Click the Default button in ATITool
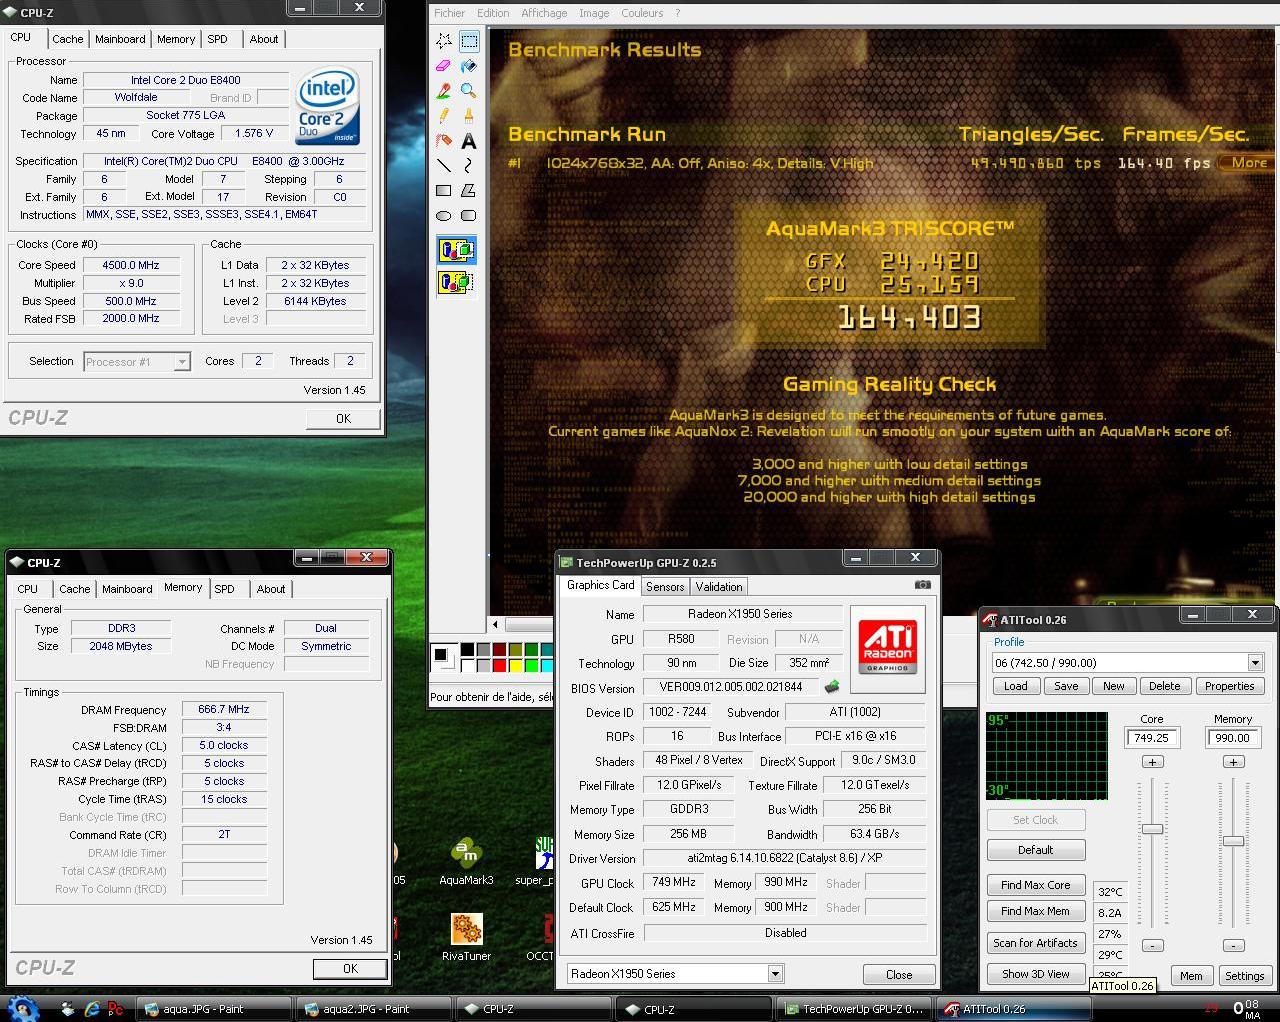Screen dimensions: 1280x1022 1035,850
